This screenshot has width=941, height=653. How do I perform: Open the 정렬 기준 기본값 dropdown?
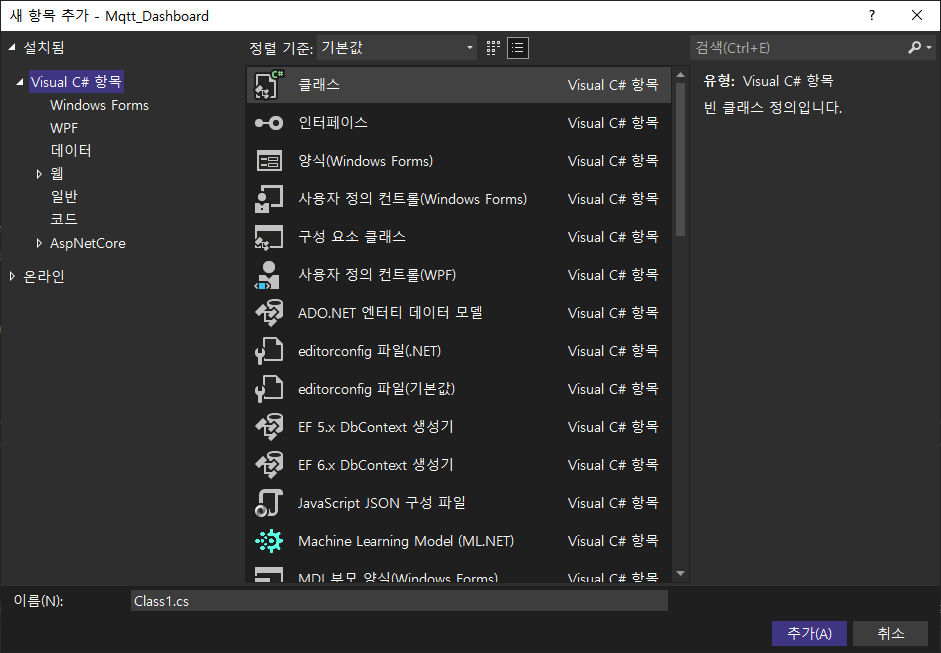pyautogui.click(x=397, y=47)
